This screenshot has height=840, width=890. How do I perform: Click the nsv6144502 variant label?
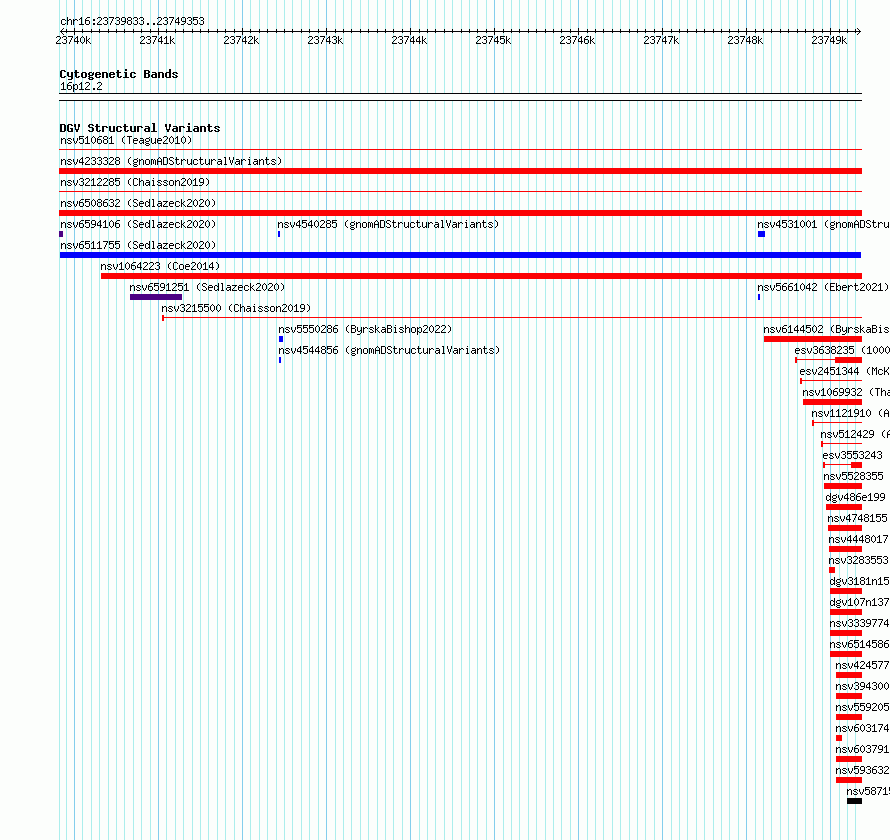826,329
